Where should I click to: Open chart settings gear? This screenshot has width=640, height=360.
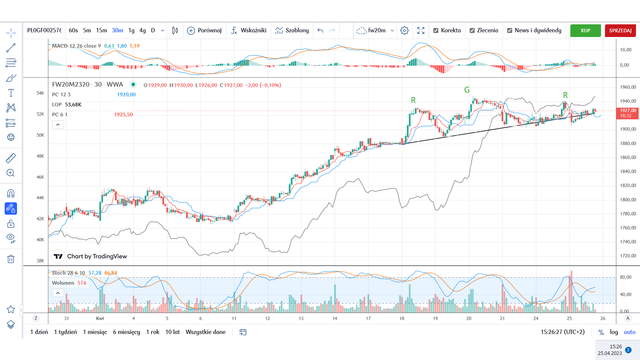pyautogui.click(x=404, y=31)
